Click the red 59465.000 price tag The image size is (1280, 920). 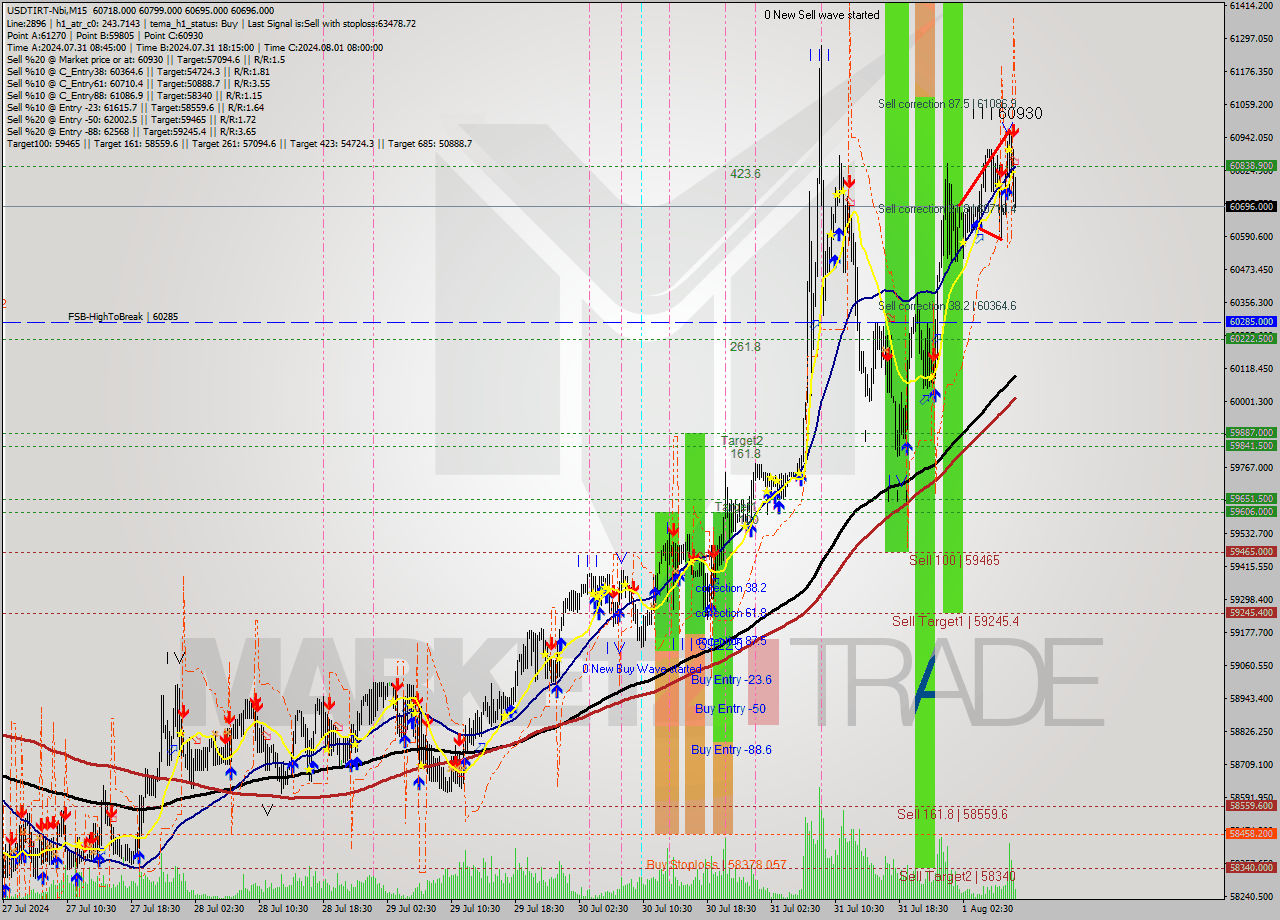click(1250, 552)
